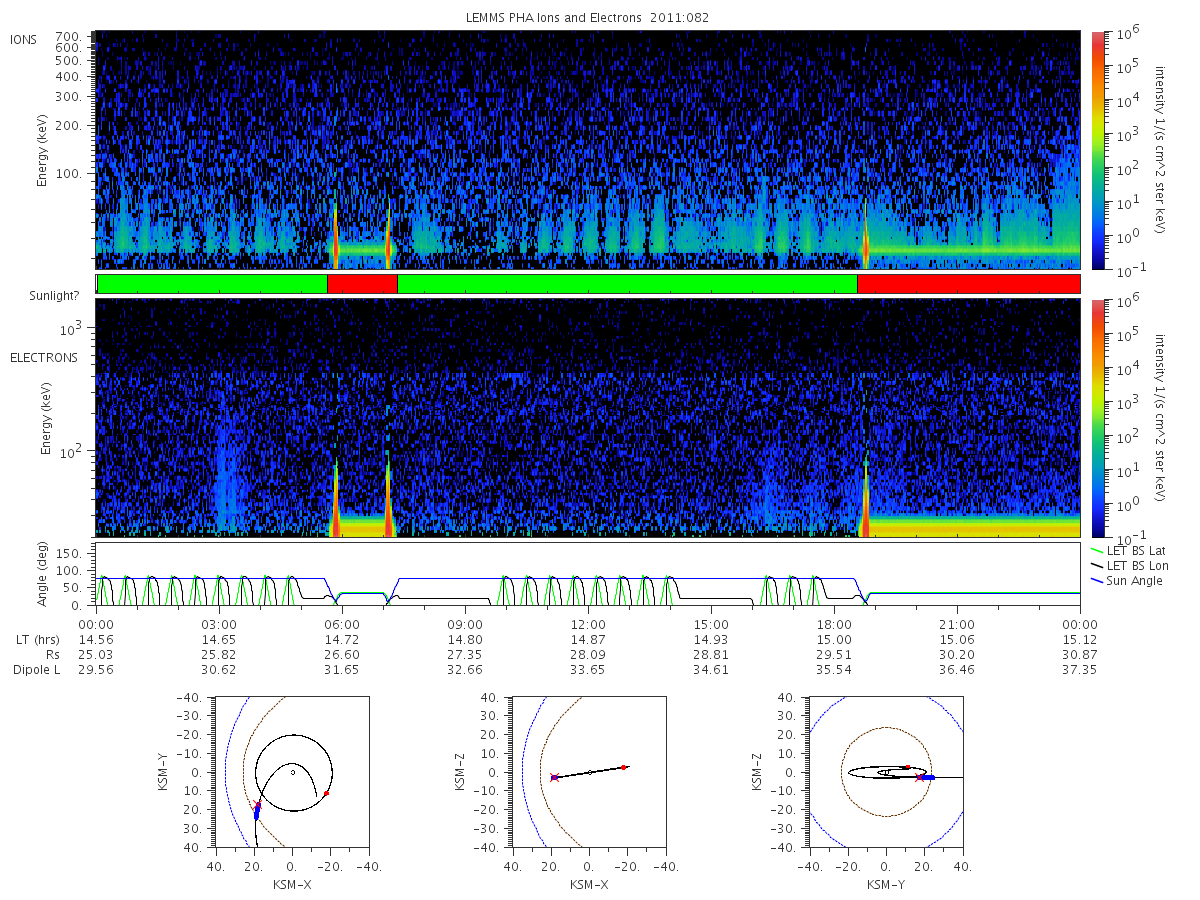1200x900 pixels.
Task: Select the long red Sunlight segment at right
Action: [968, 284]
